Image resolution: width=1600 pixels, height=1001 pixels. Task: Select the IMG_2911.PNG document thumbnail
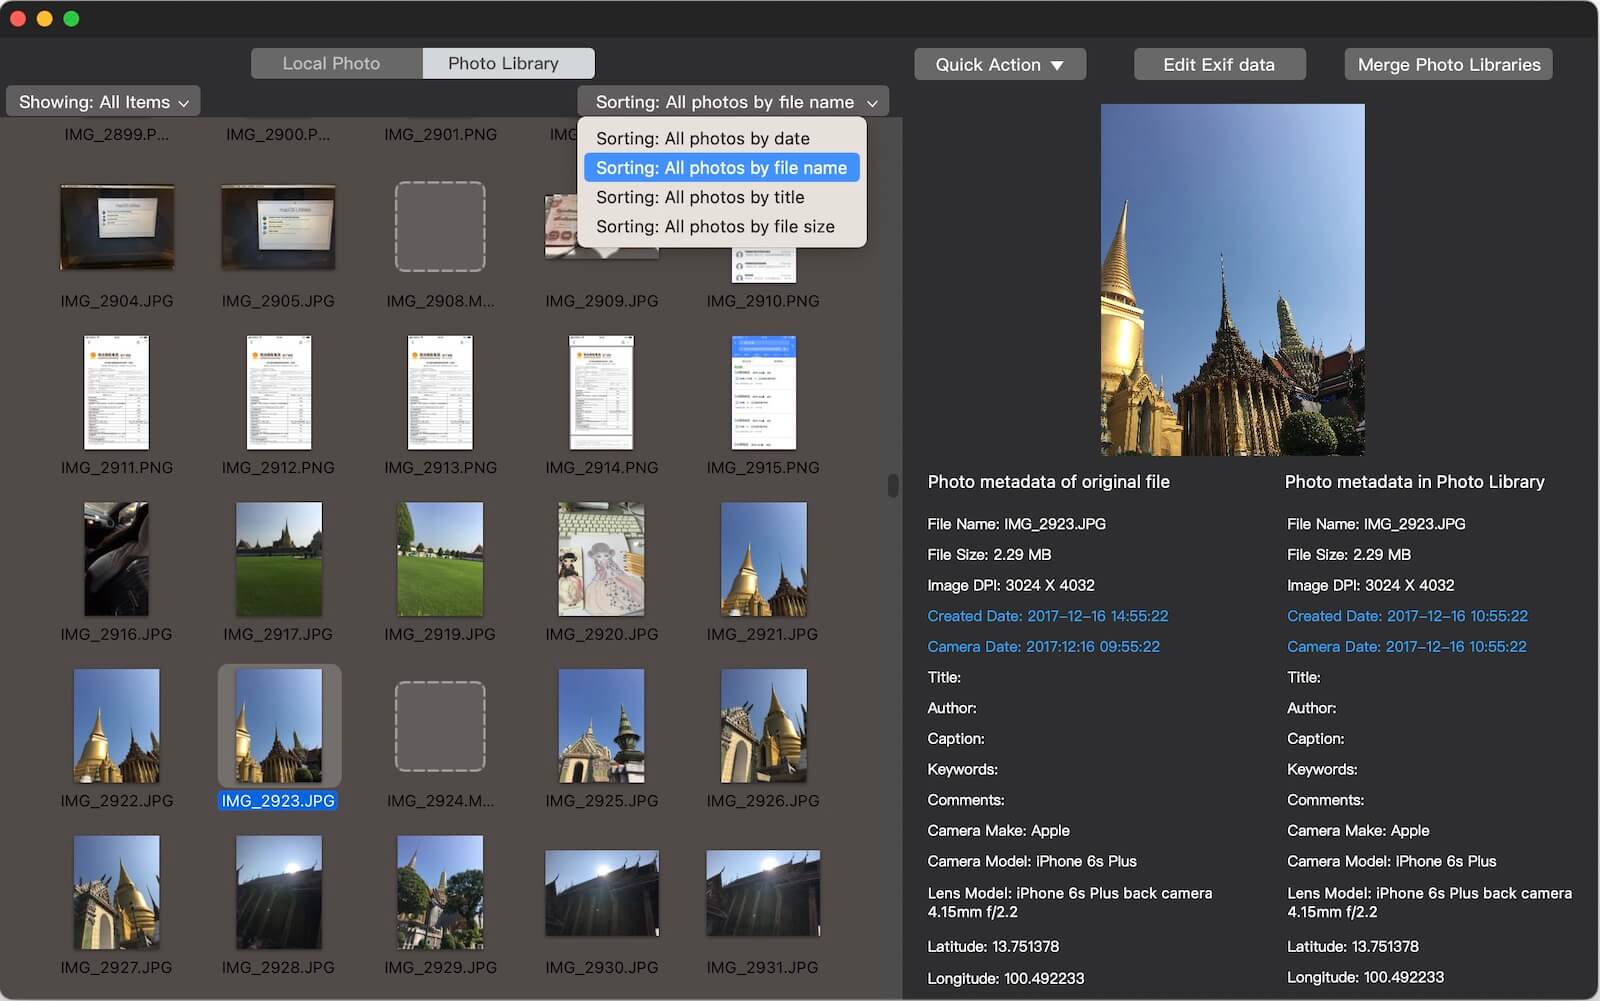117,392
